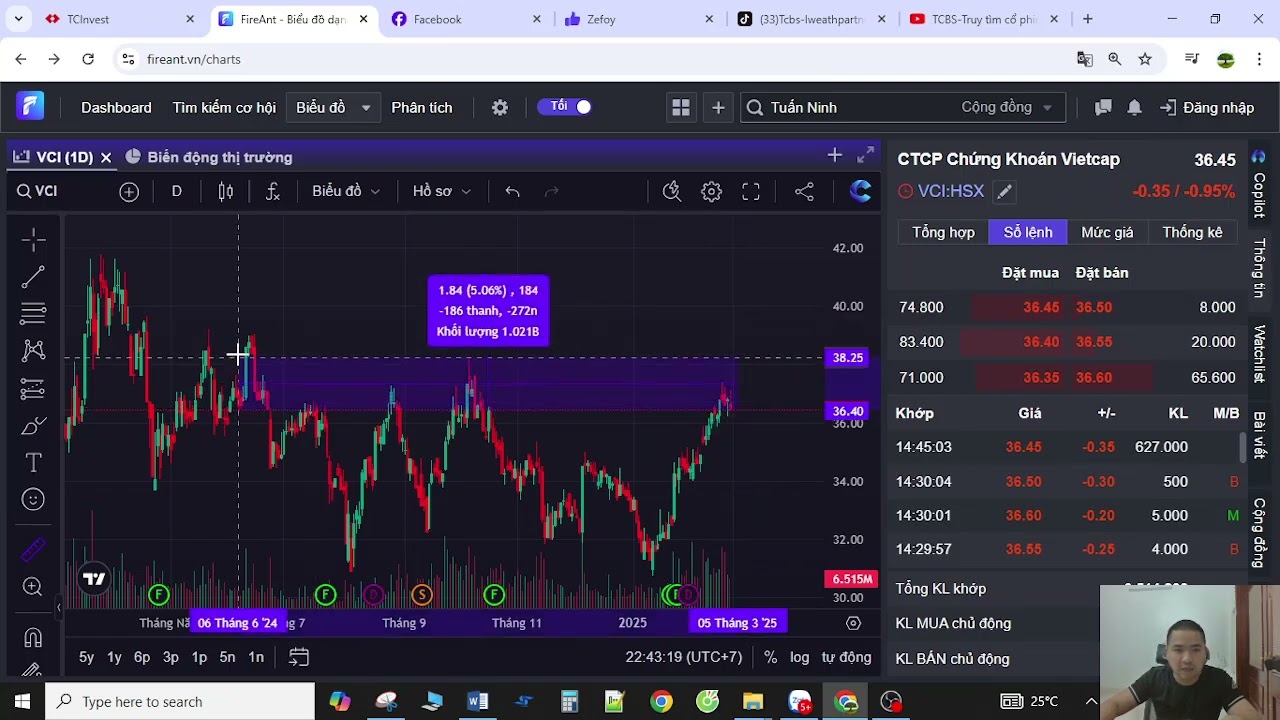Click the Đăng nhập login button
The width and height of the screenshot is (1280, 720).
point(1207,107)
